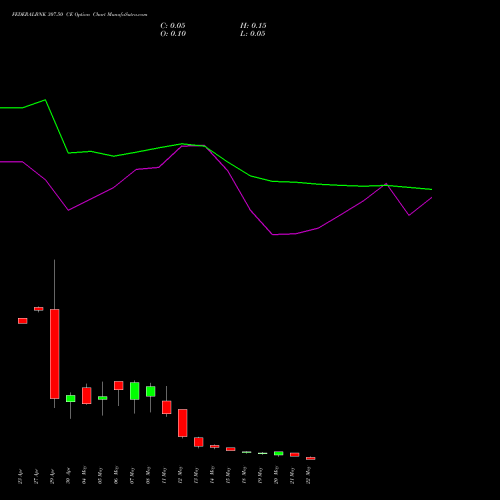Select the close value C: 0.05
The image size is (500, 500).
pyautogui.click(x=173, y=26)
